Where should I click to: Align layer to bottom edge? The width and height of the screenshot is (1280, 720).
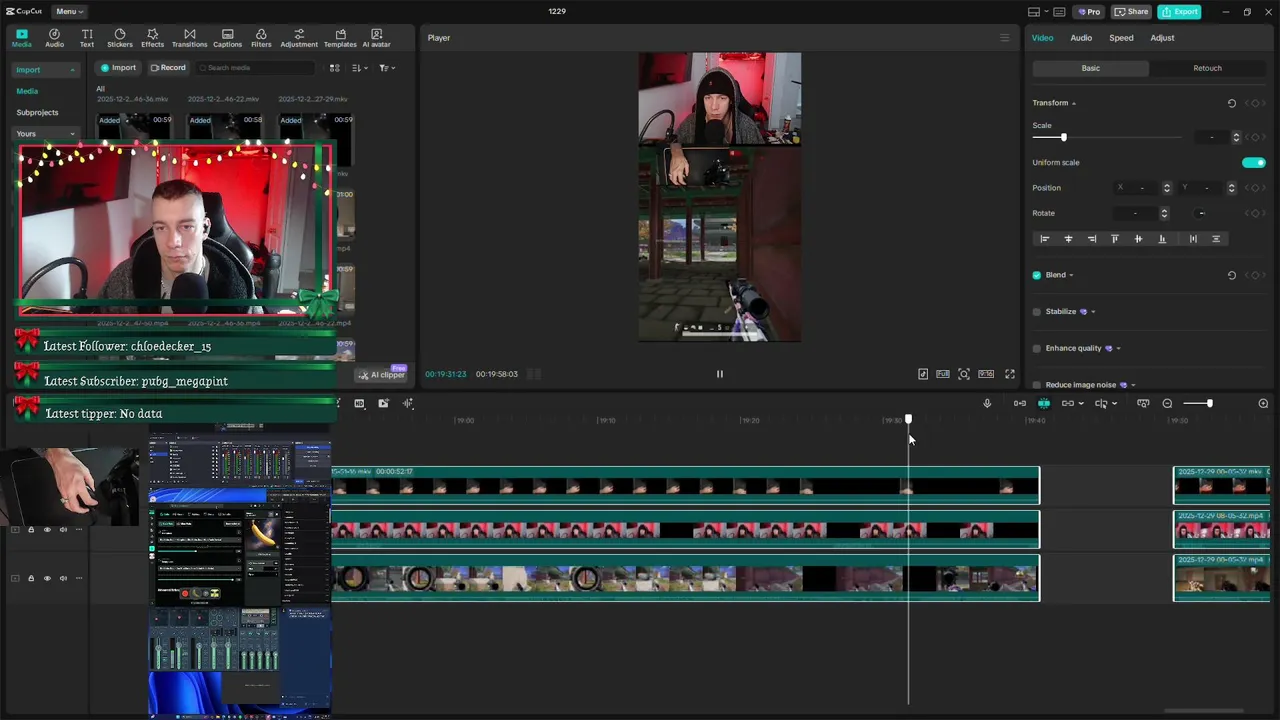tap(1162, 239)
